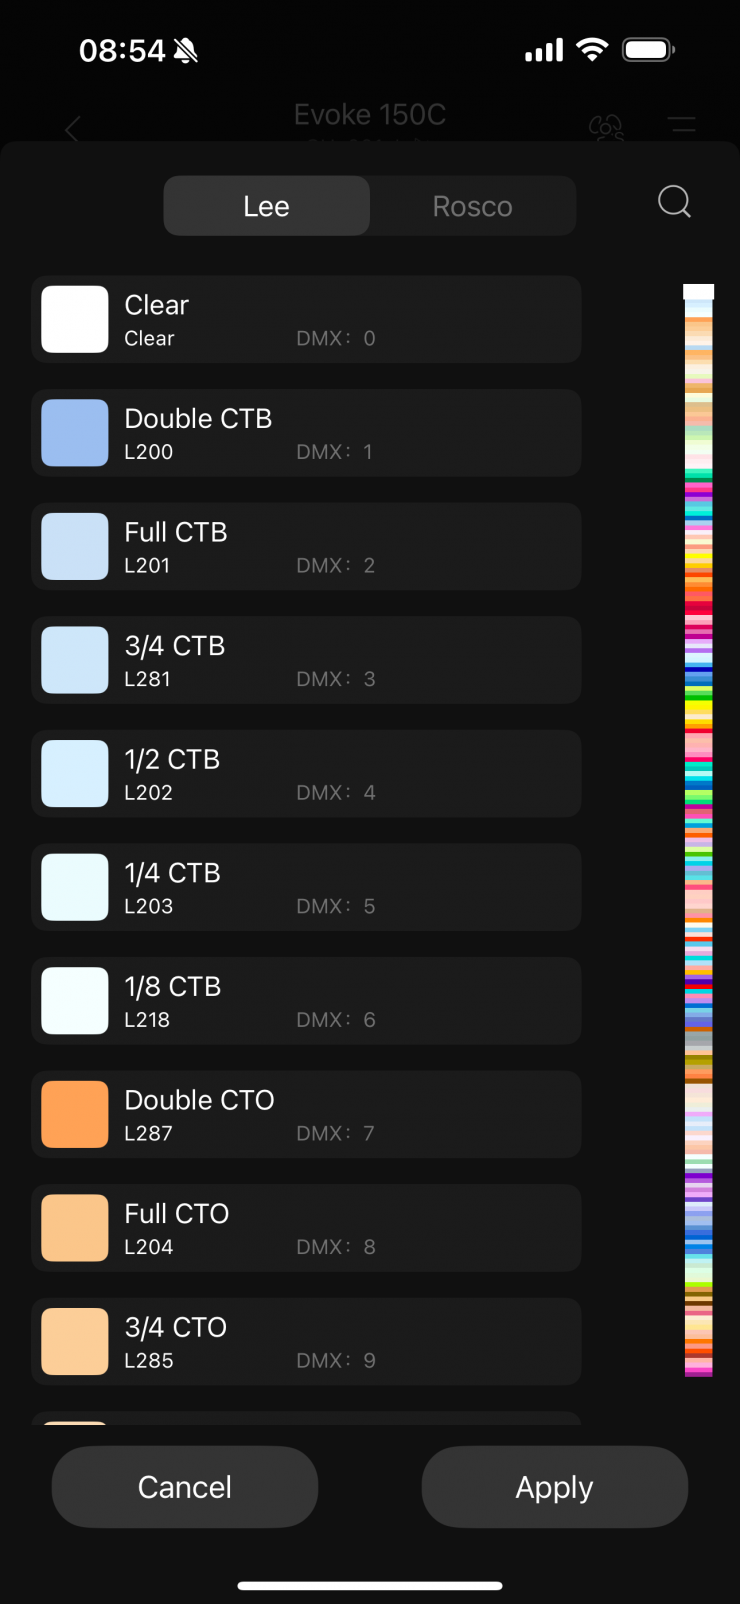Tap the back chevron beside Evoke 150C
Viewport: 740px width, 1604px height.
(72, 129)
